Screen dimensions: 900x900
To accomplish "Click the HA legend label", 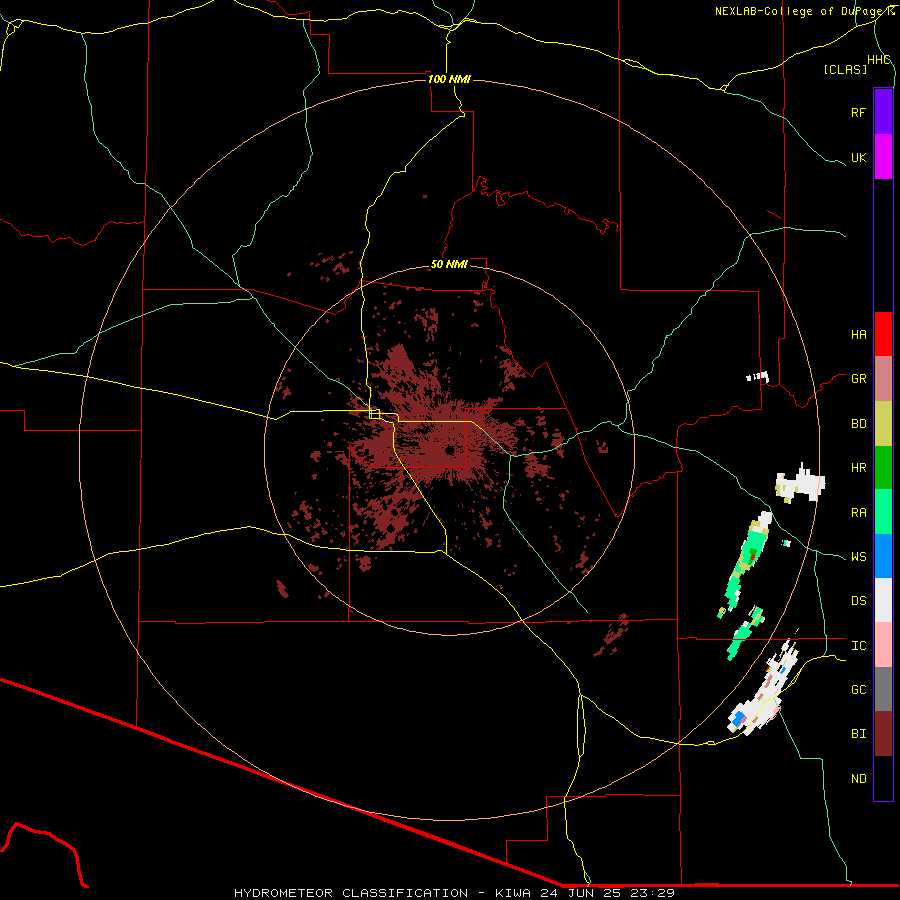I will click(x=859, y=335).
